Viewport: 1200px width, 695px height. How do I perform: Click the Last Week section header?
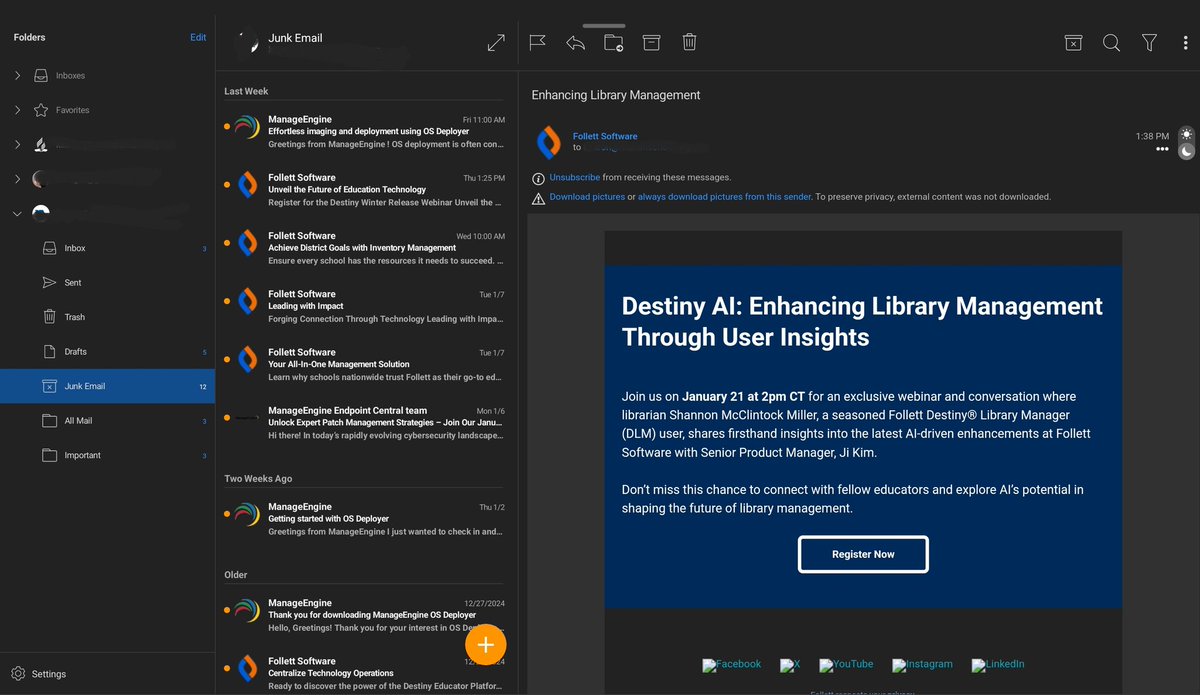pyautogui.click(x=246, y=91)
